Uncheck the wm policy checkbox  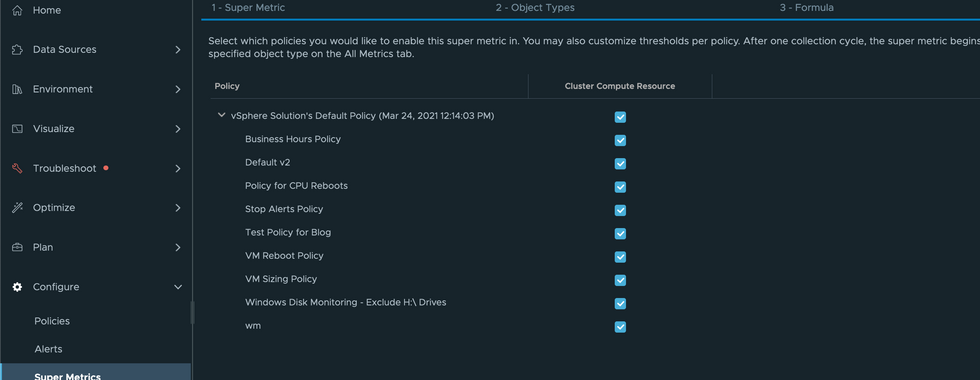620,326
